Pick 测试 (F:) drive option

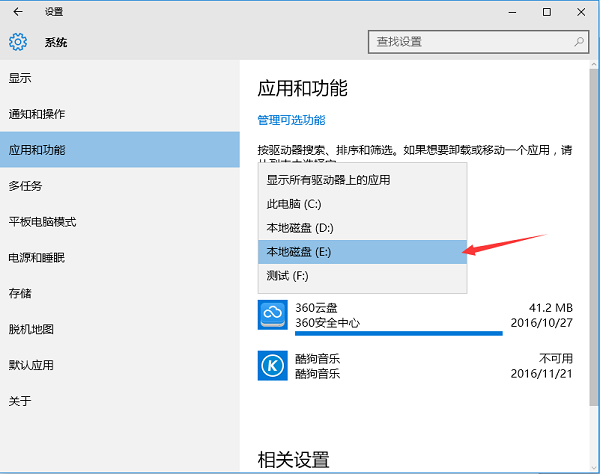click(288, 276)
